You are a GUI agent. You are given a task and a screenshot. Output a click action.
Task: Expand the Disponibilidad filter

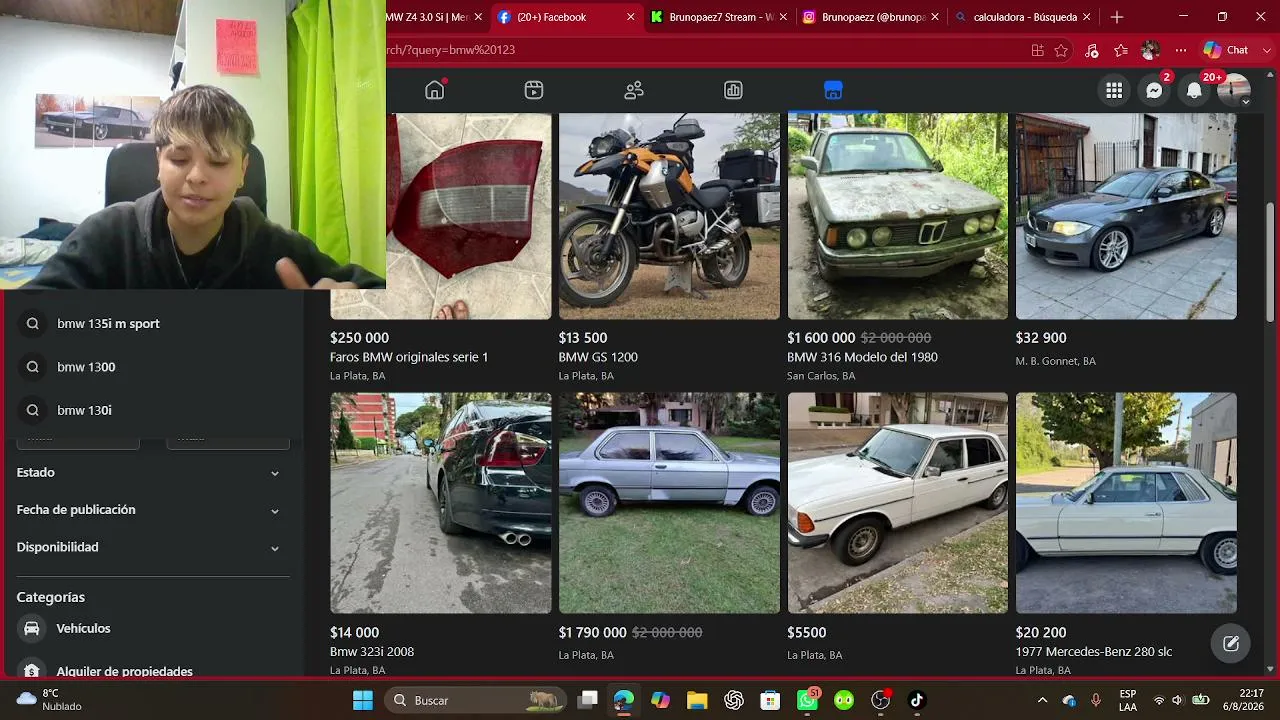[x=153, y=547]
